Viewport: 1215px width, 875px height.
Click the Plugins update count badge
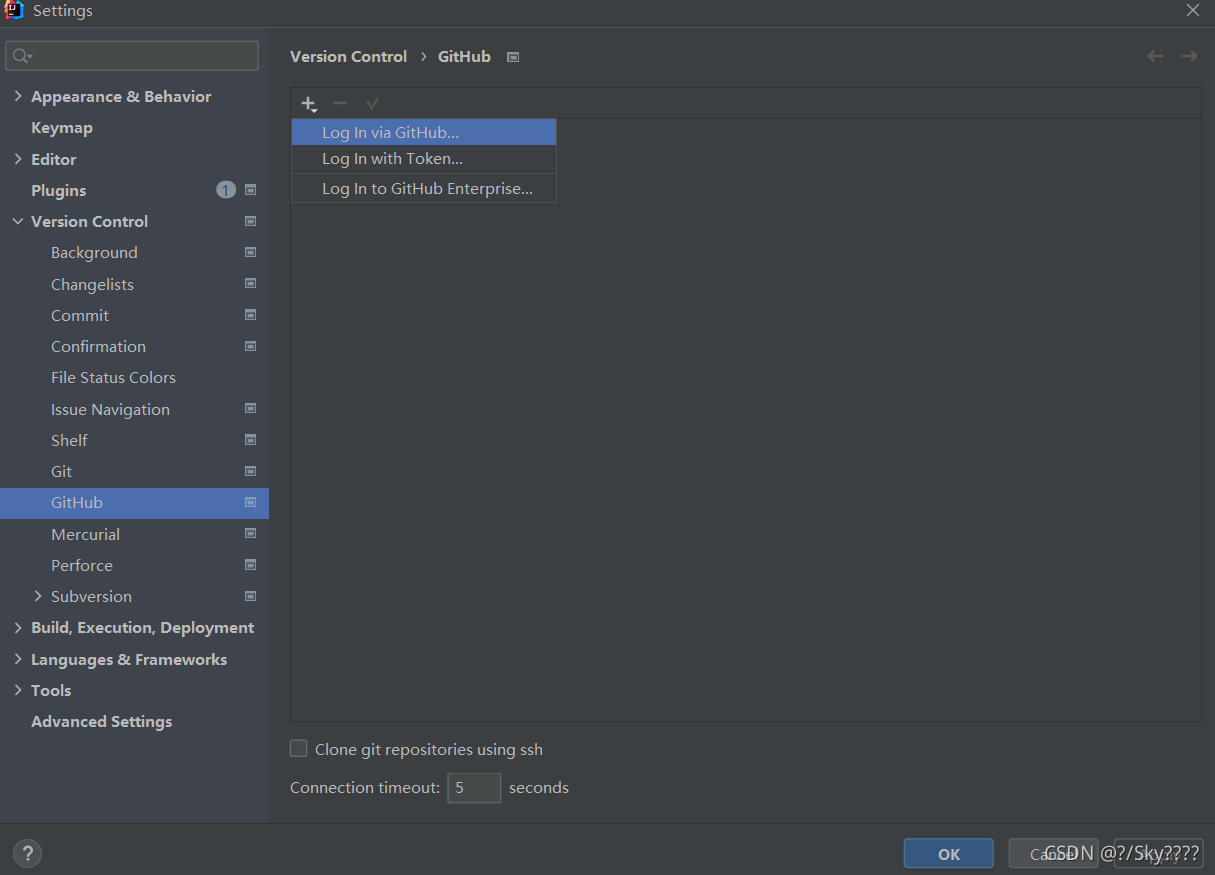[x=226, y=190]
